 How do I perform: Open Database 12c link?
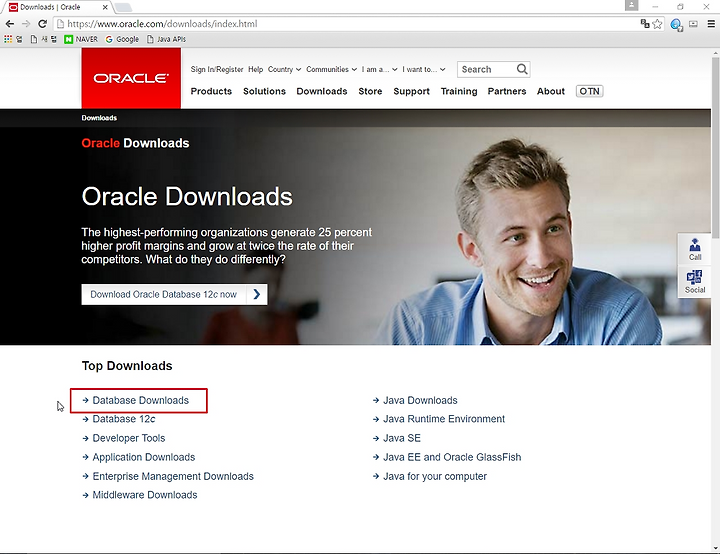tap(124, 419)
